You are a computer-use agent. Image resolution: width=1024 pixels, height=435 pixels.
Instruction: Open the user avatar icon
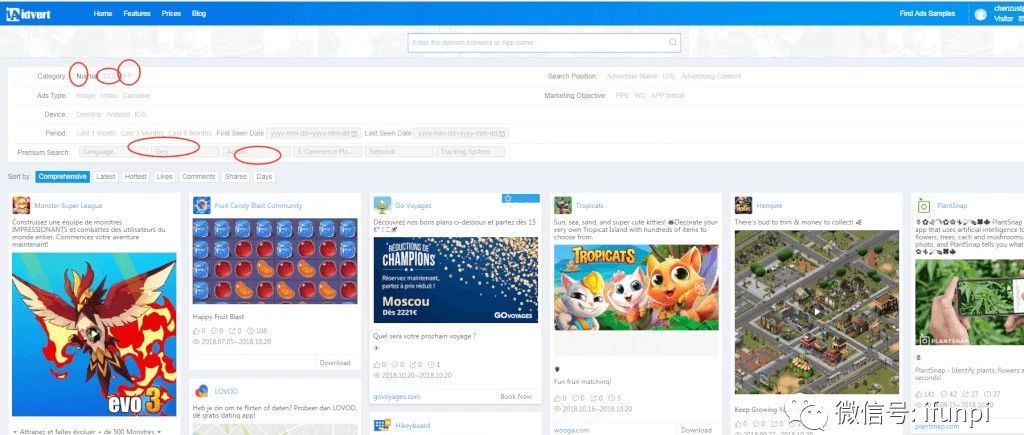980,14
